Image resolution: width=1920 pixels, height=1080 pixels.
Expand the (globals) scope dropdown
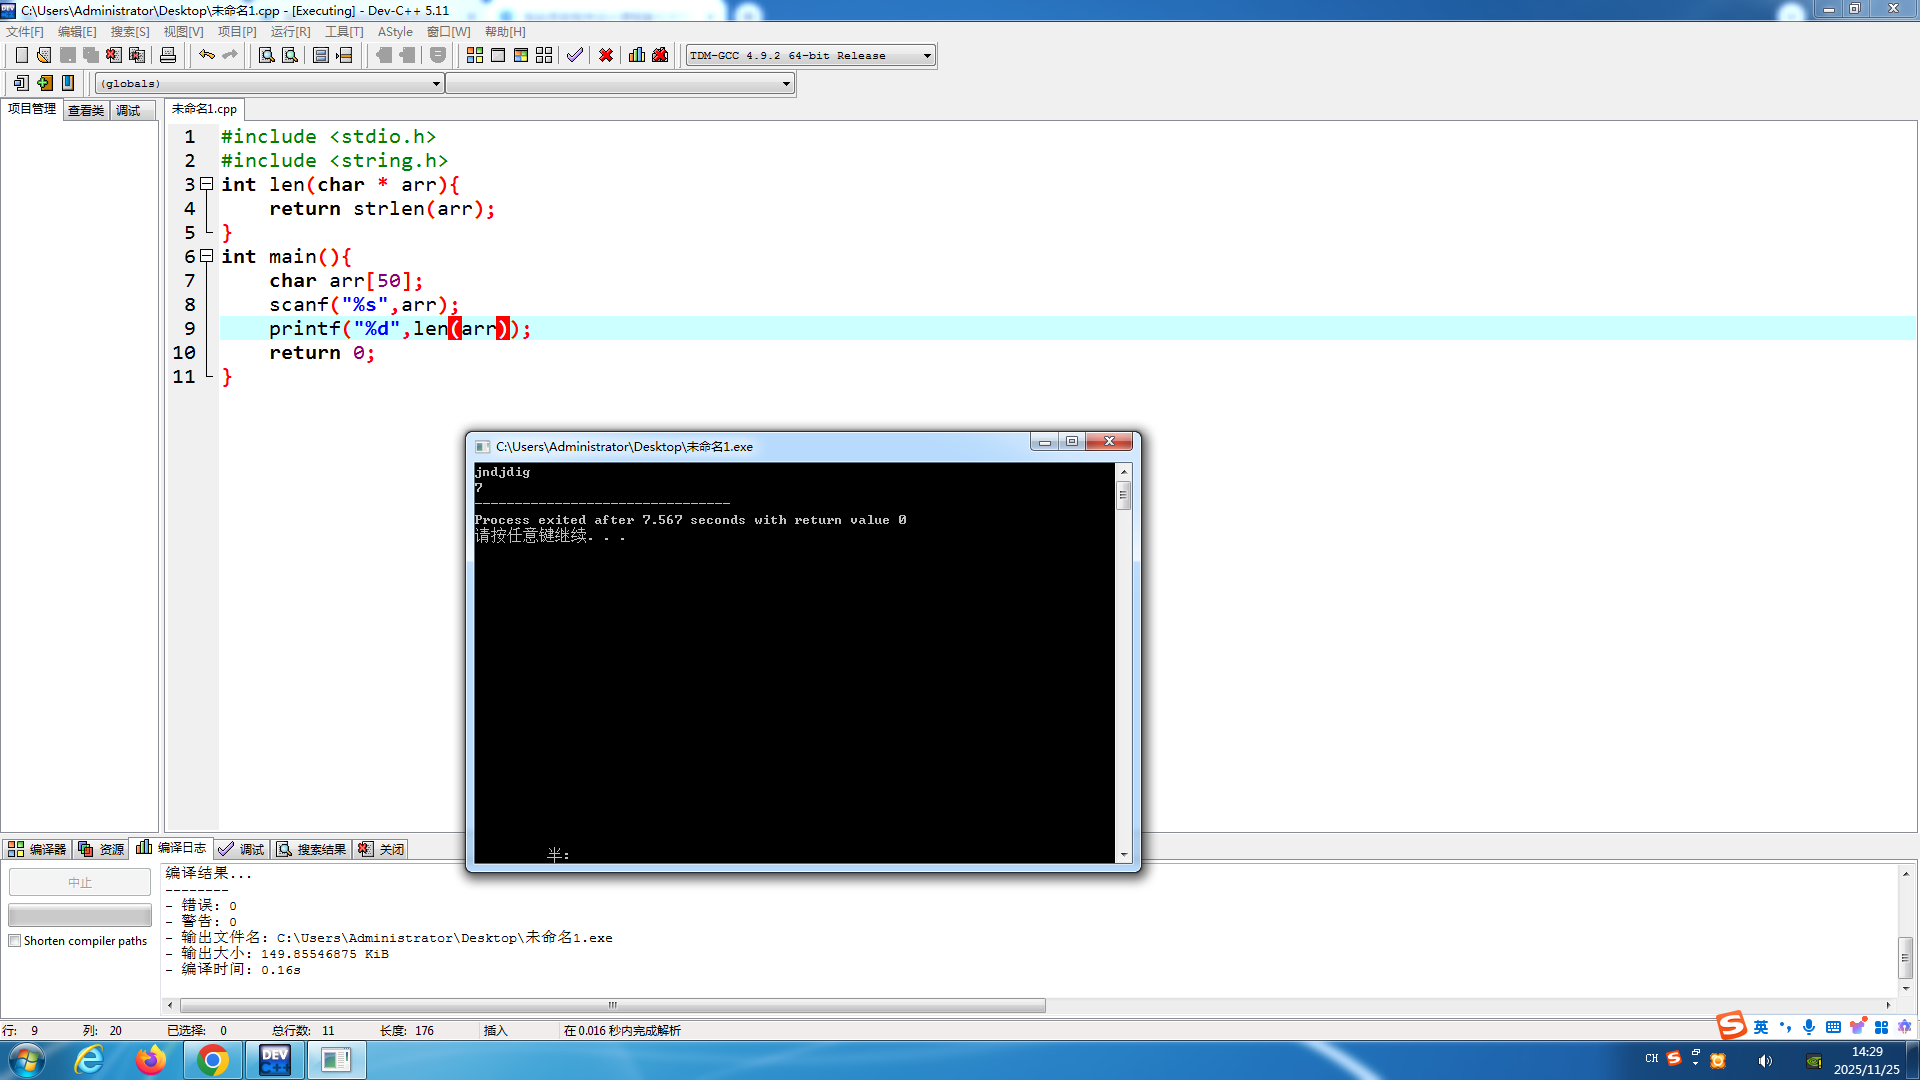[x=436, y=84]
